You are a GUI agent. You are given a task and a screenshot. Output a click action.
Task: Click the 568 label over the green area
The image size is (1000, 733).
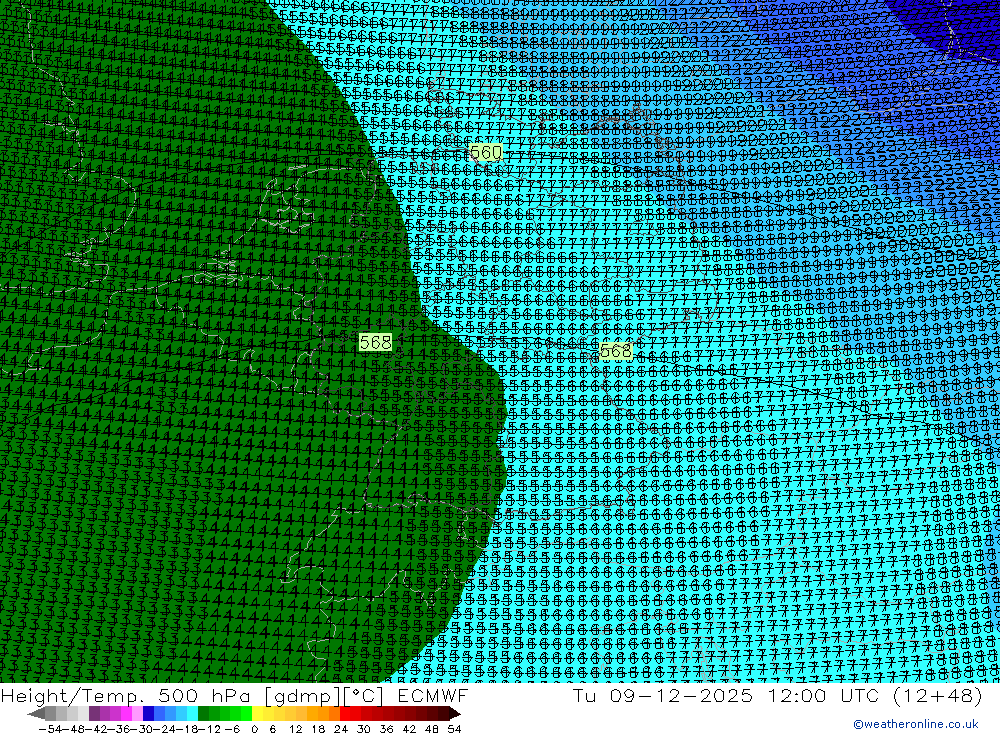[375, 343]
